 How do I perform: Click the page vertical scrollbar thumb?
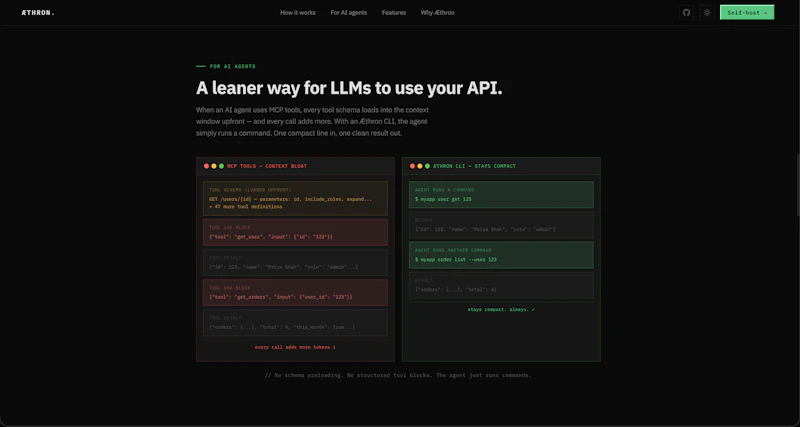797,185
